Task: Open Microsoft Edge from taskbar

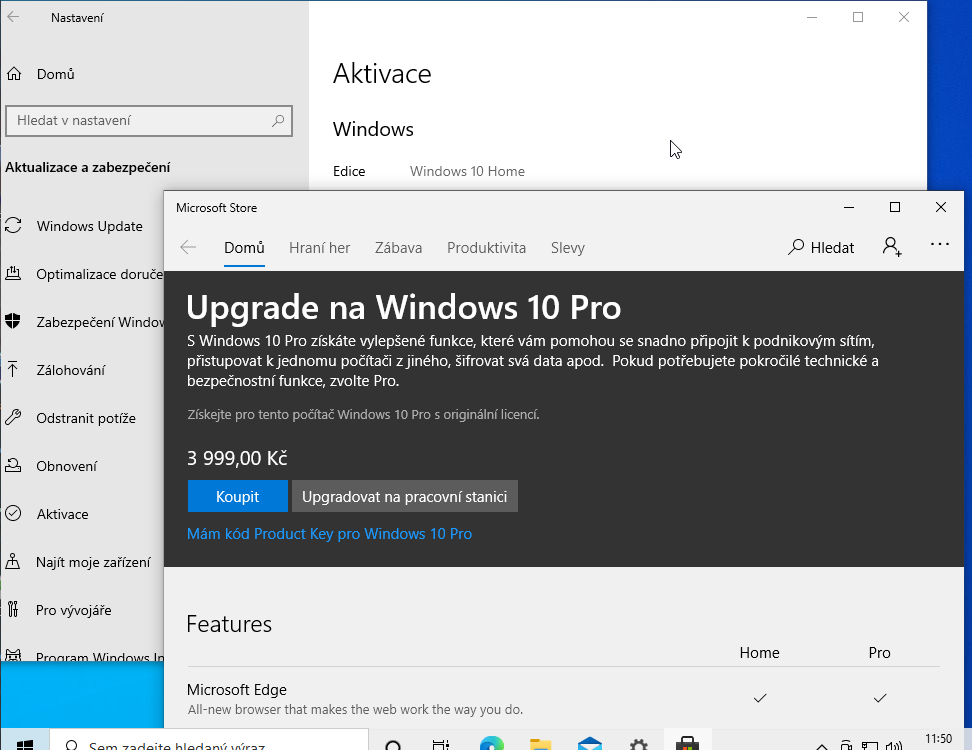Action: pyautogui.click(x=492, y=743)
